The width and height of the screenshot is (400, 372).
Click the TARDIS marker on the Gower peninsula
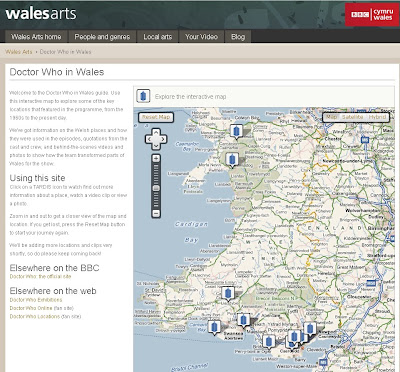214,327
